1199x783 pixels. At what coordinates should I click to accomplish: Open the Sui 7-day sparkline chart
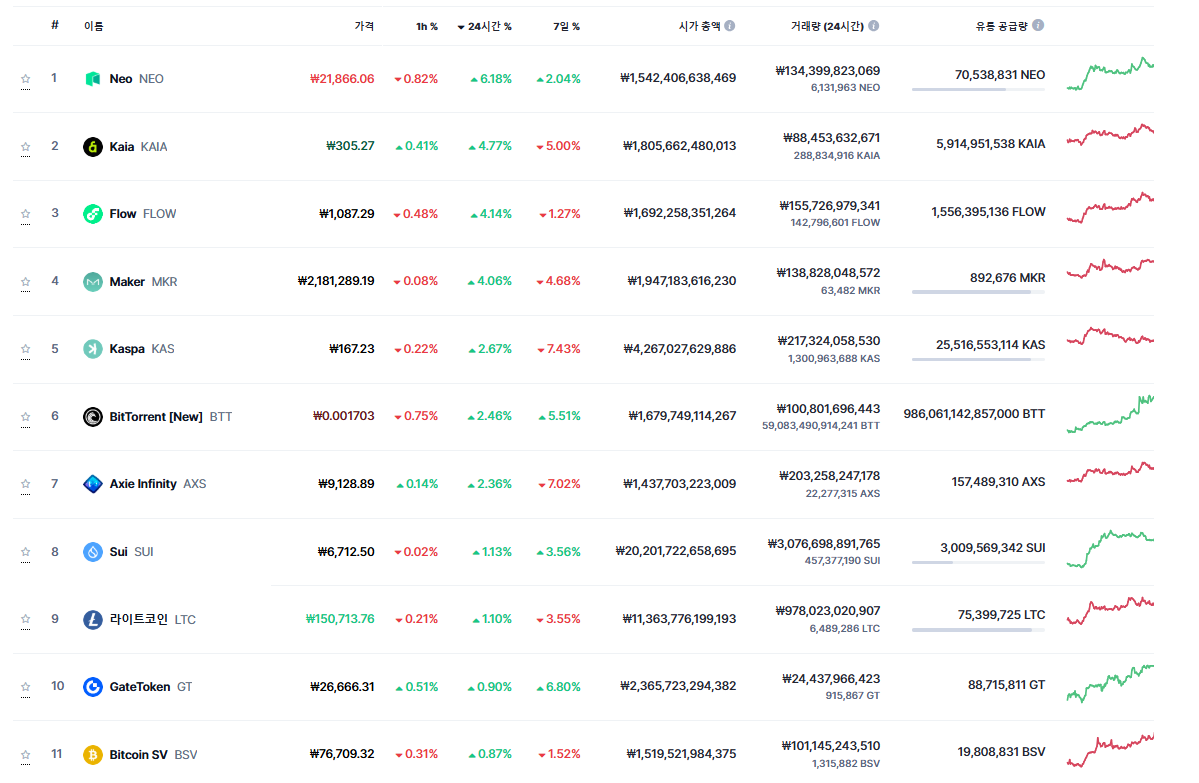coord(1110,549)
